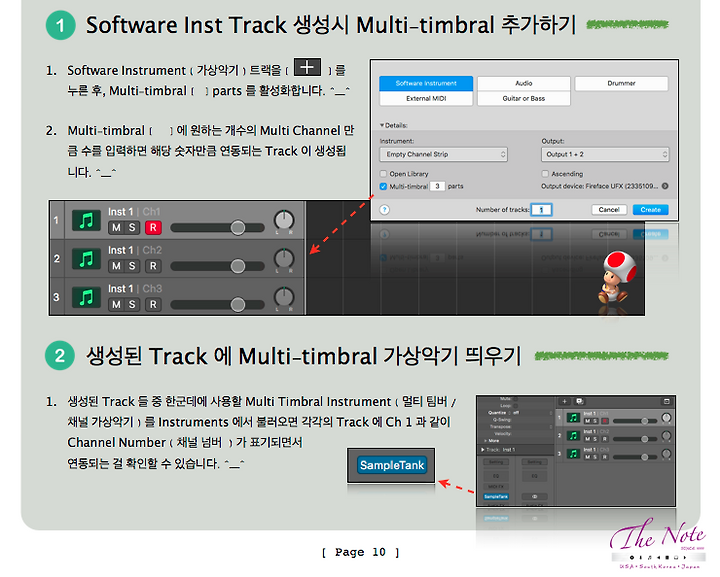Click track 1 instrument icon in small screenshot
Viewport: 720px width, 577px height.
573,418
